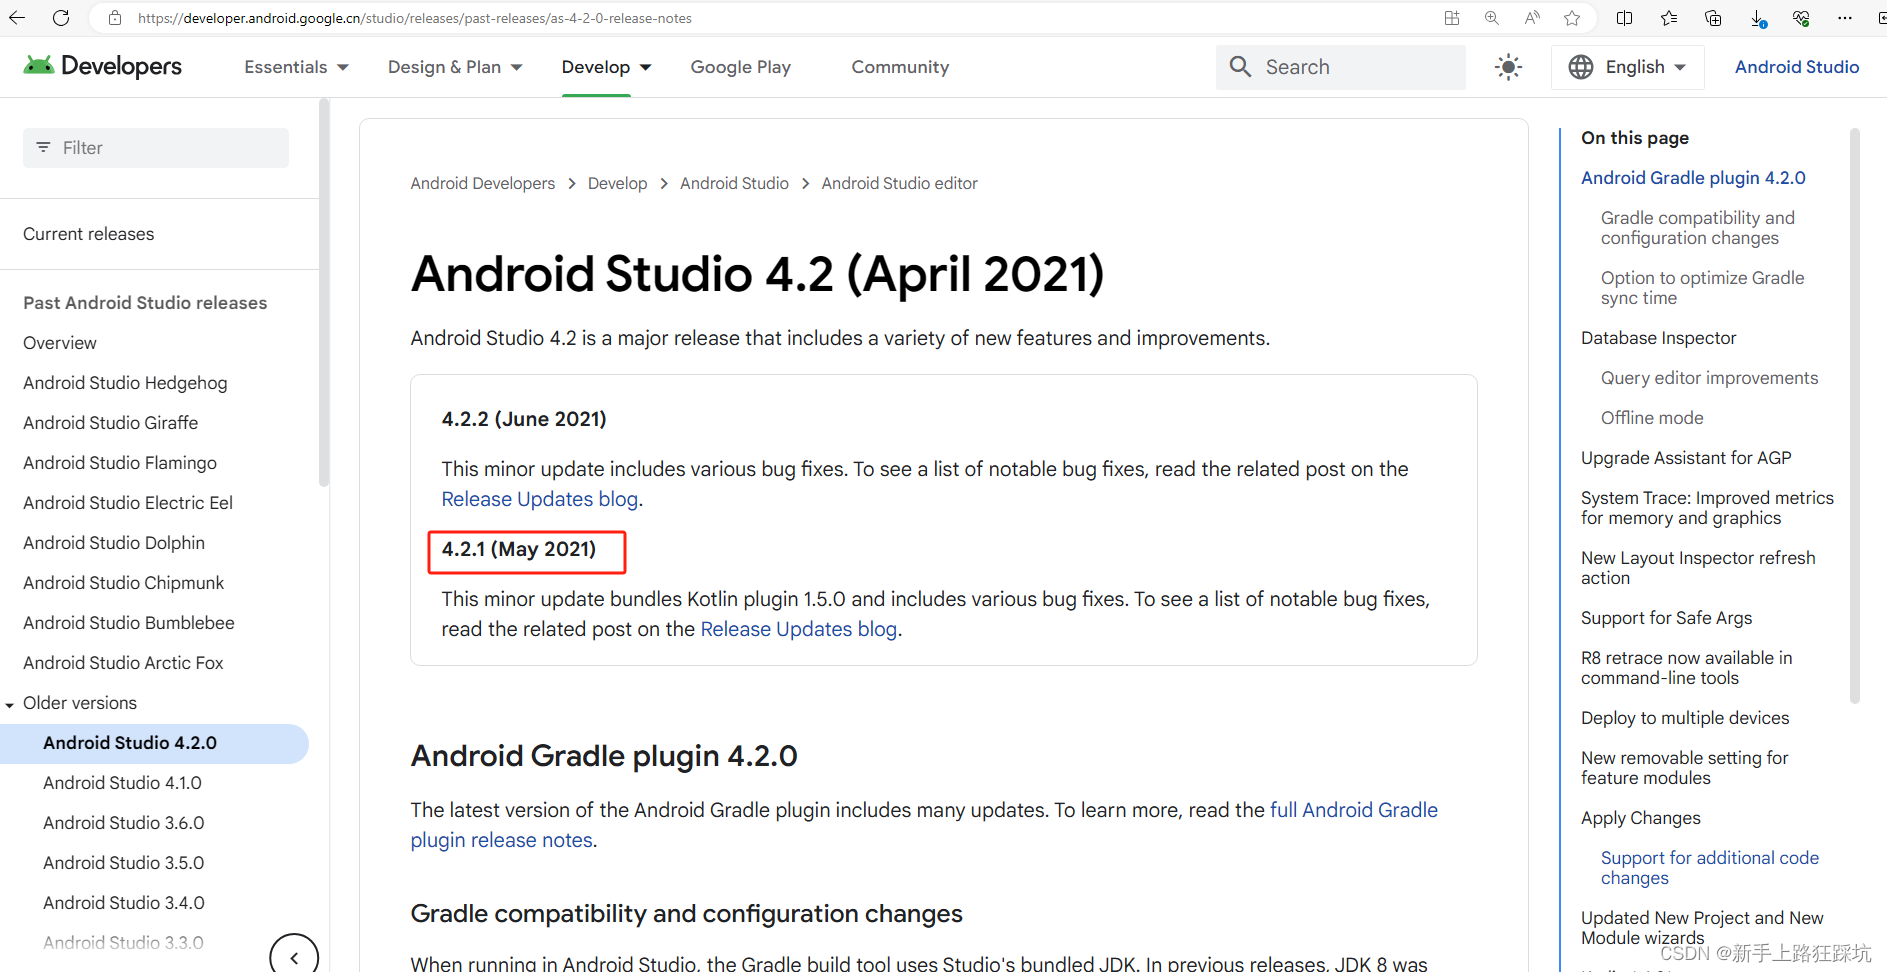1887x972 pixels.
Task: Activate the read aloud icon
Action: click(x=1532, y=18)
